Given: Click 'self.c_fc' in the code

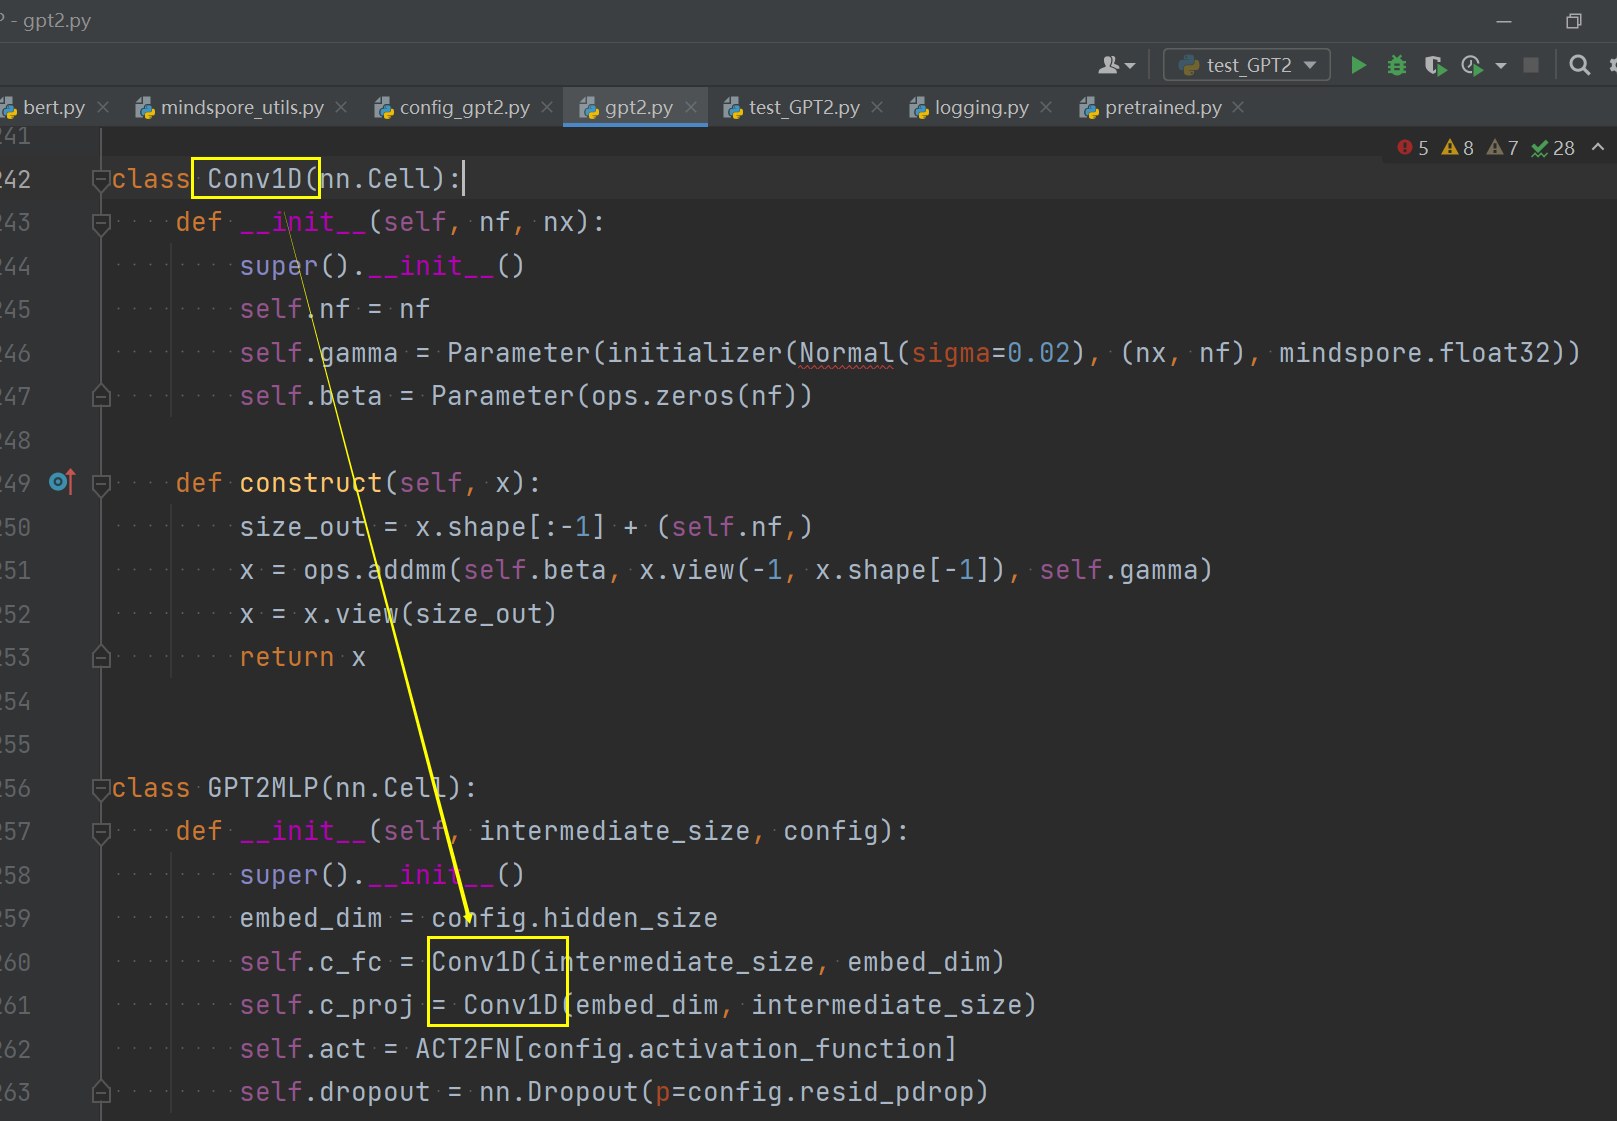Looking at the screenshot, I should (311, 962).
